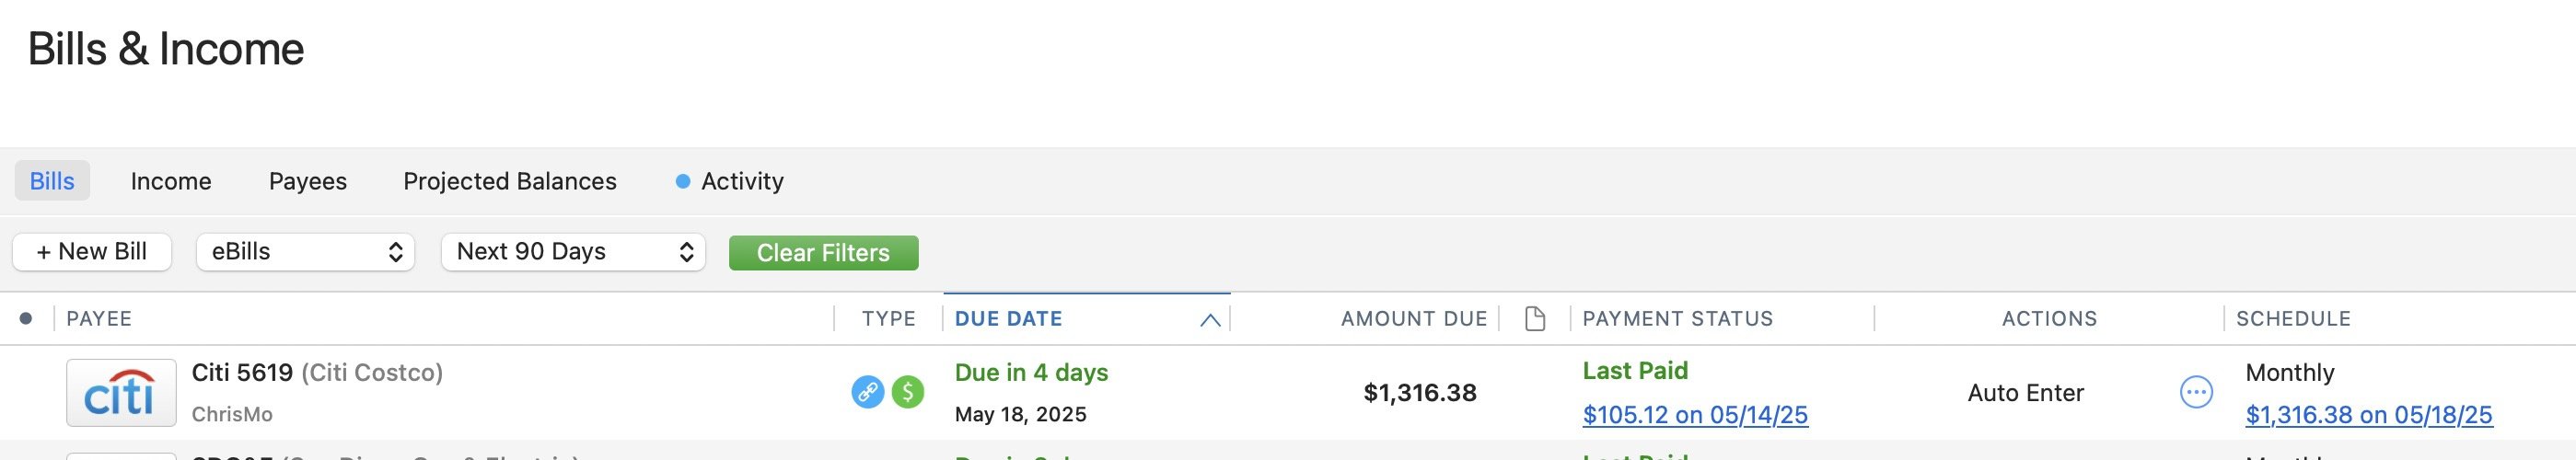The height and width of the screenshot is (460, 2576).
Task: Open the Next 90 Days dropdown
Action: pos(573,252)
